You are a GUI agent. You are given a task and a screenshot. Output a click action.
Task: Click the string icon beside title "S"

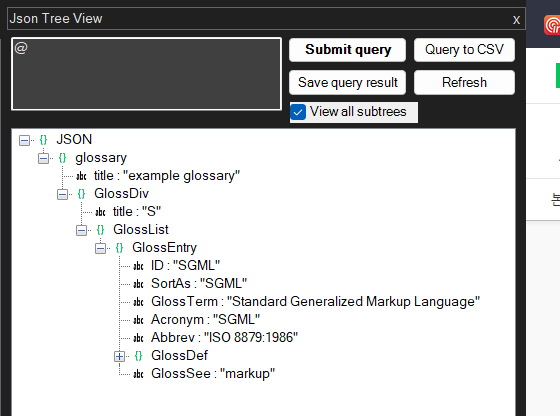[x=100, y=212]
